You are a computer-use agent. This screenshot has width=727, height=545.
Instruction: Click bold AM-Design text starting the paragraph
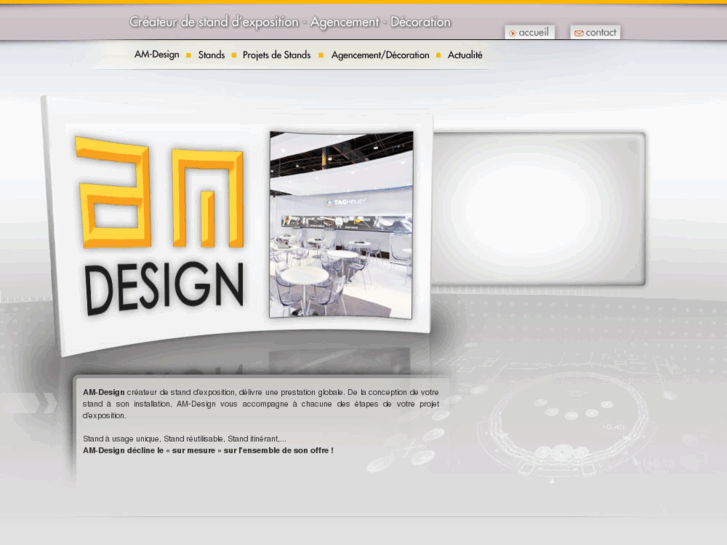click(x=104, y=392)
